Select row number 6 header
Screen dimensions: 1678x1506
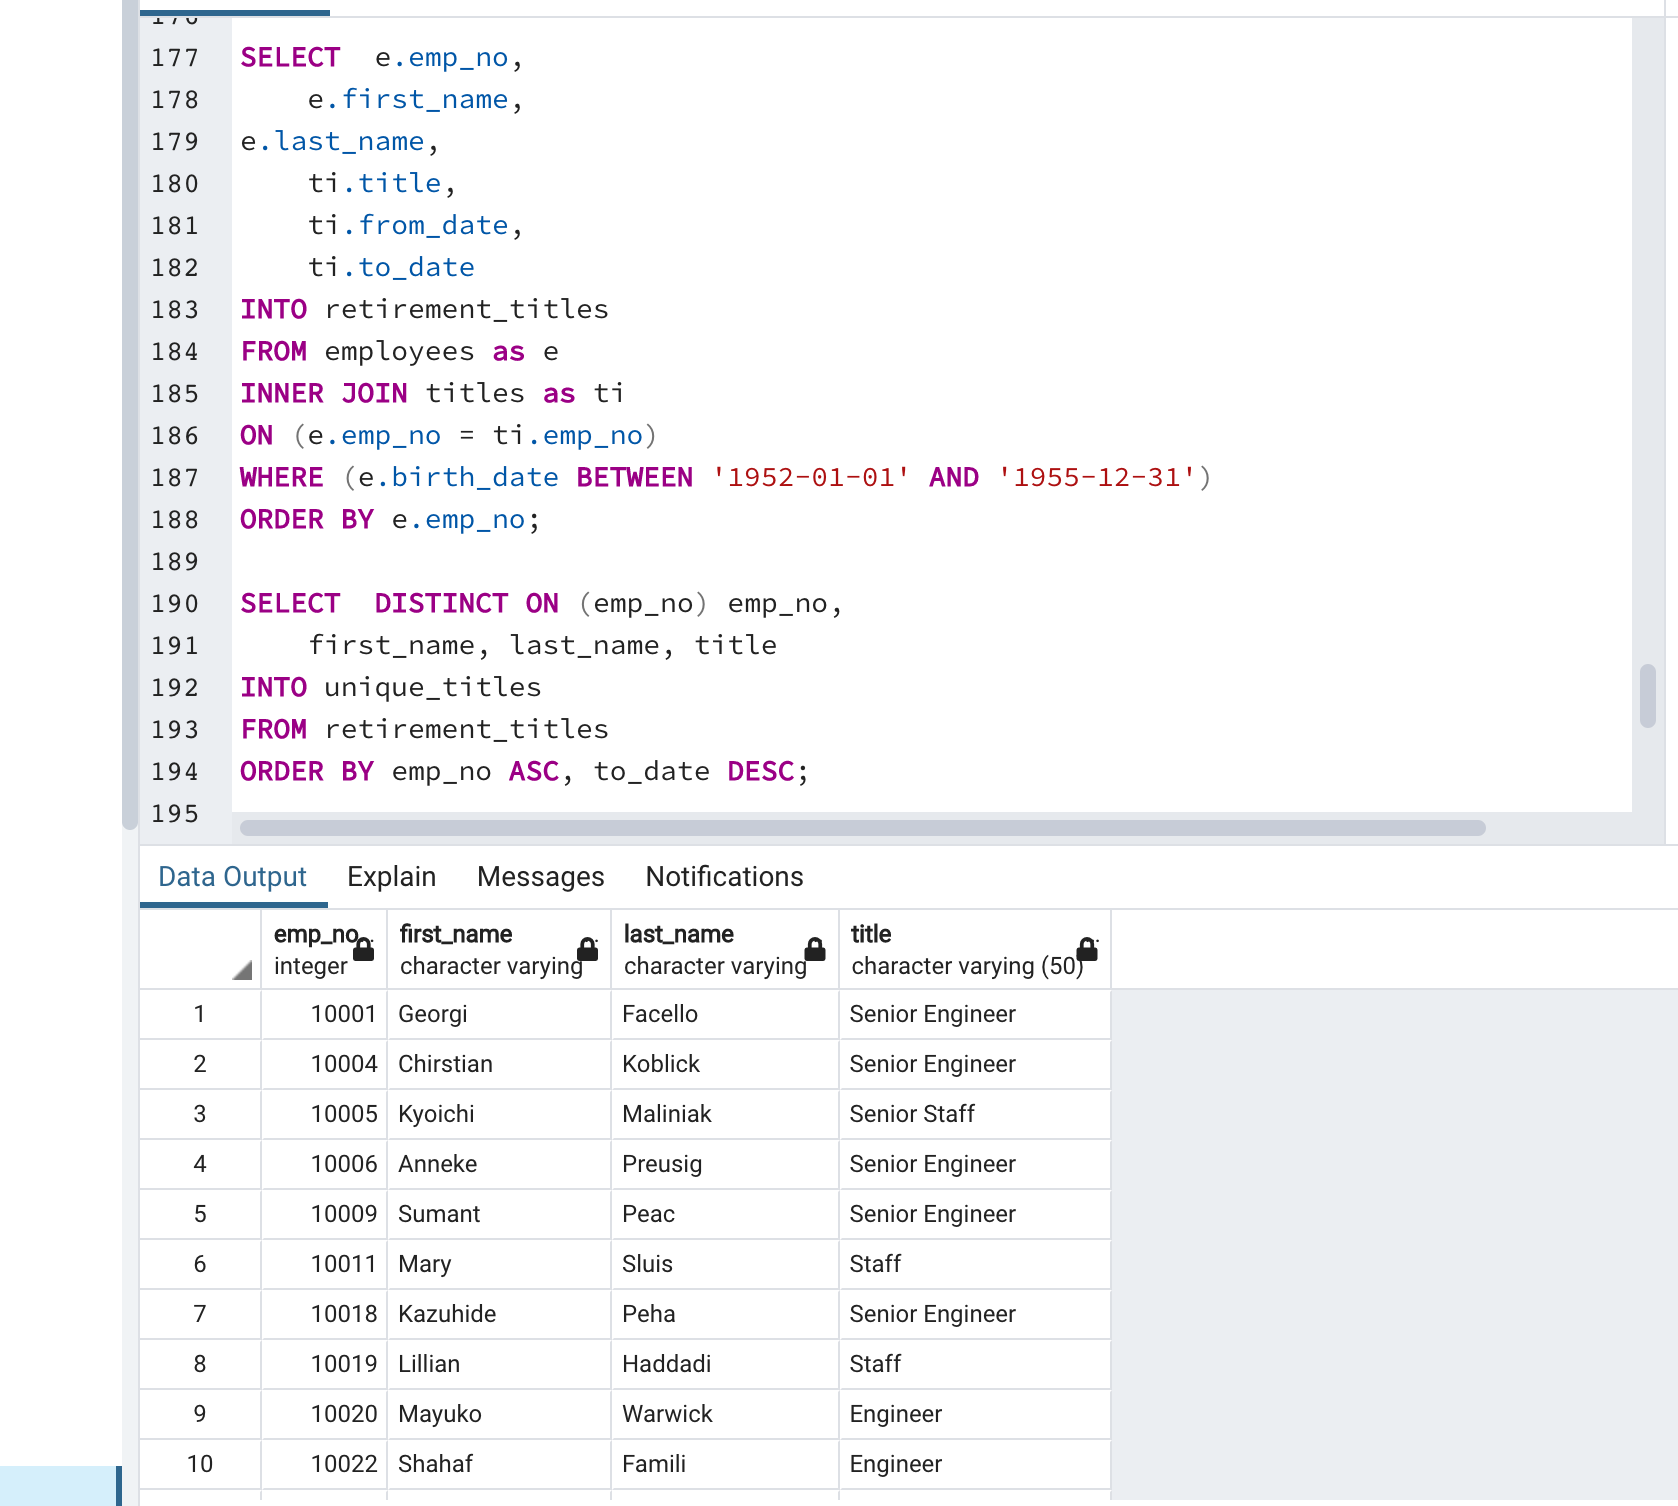(x=200, y=1264)
